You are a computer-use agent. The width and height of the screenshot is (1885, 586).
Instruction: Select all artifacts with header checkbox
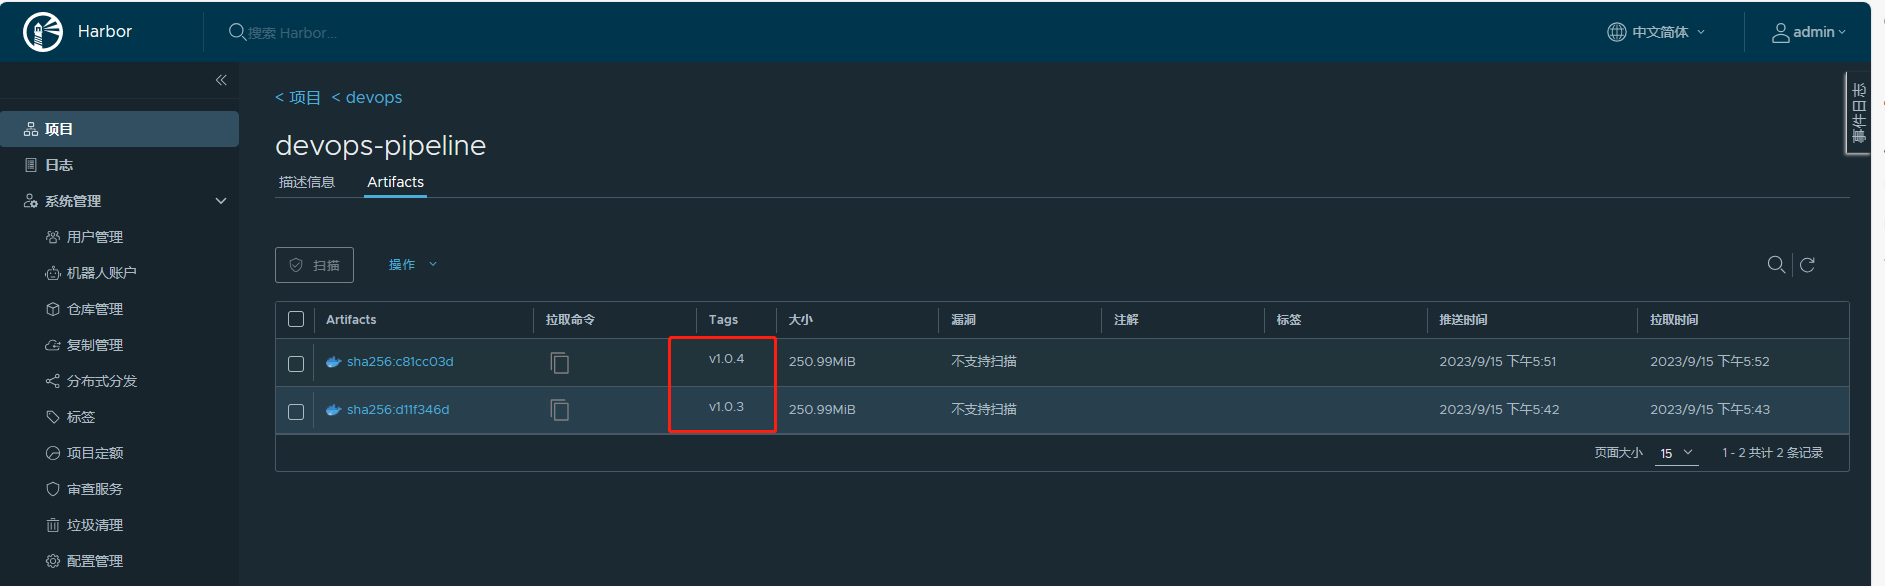(x=296, y=319)
